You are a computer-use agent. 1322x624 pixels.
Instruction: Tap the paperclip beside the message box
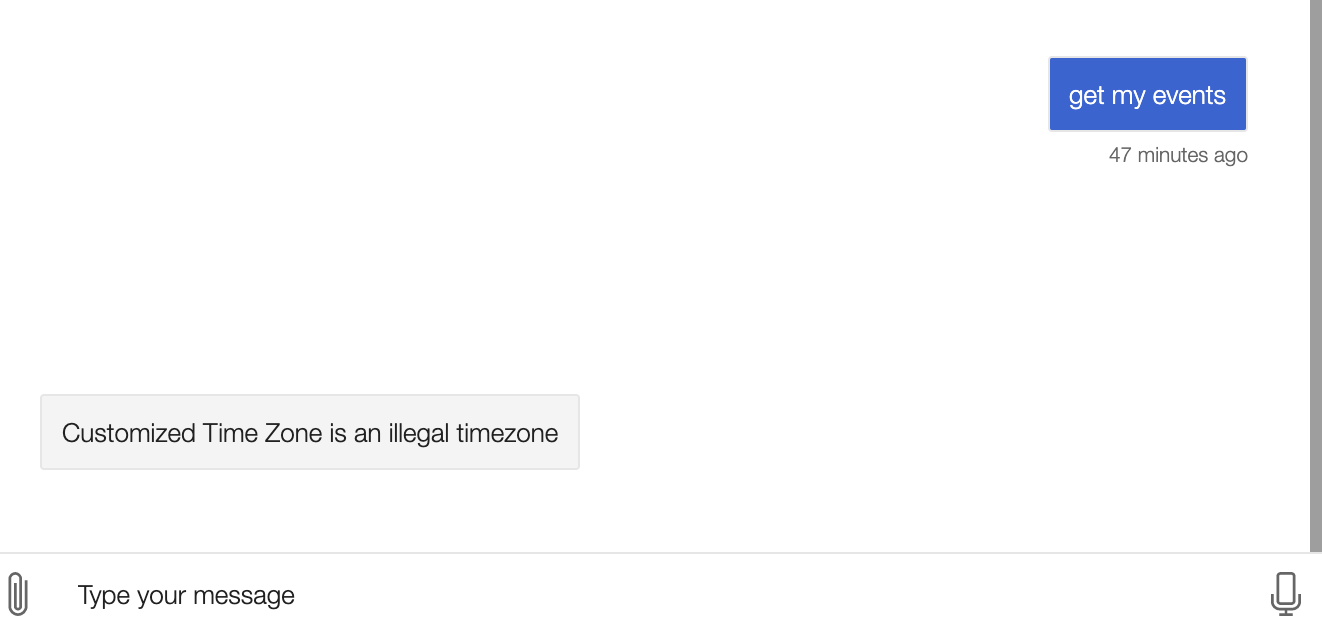click(x=20, y=592)
